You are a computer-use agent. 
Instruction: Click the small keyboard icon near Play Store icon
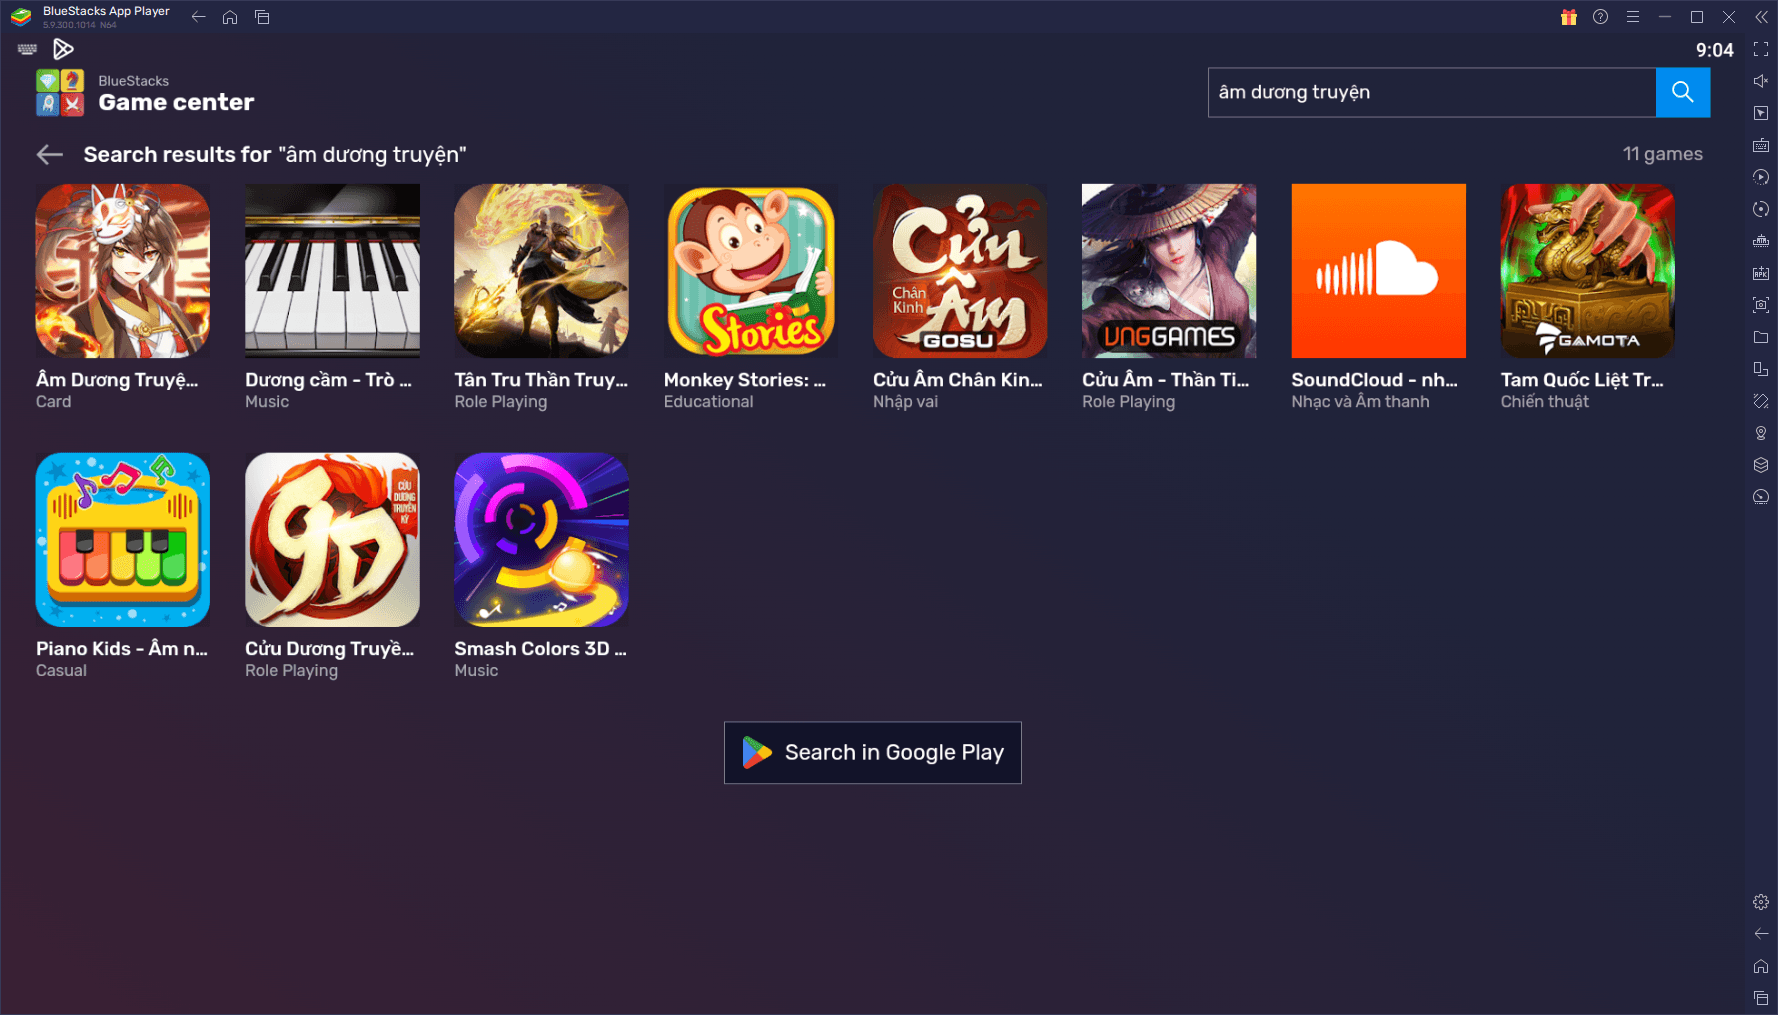(27, 49)
